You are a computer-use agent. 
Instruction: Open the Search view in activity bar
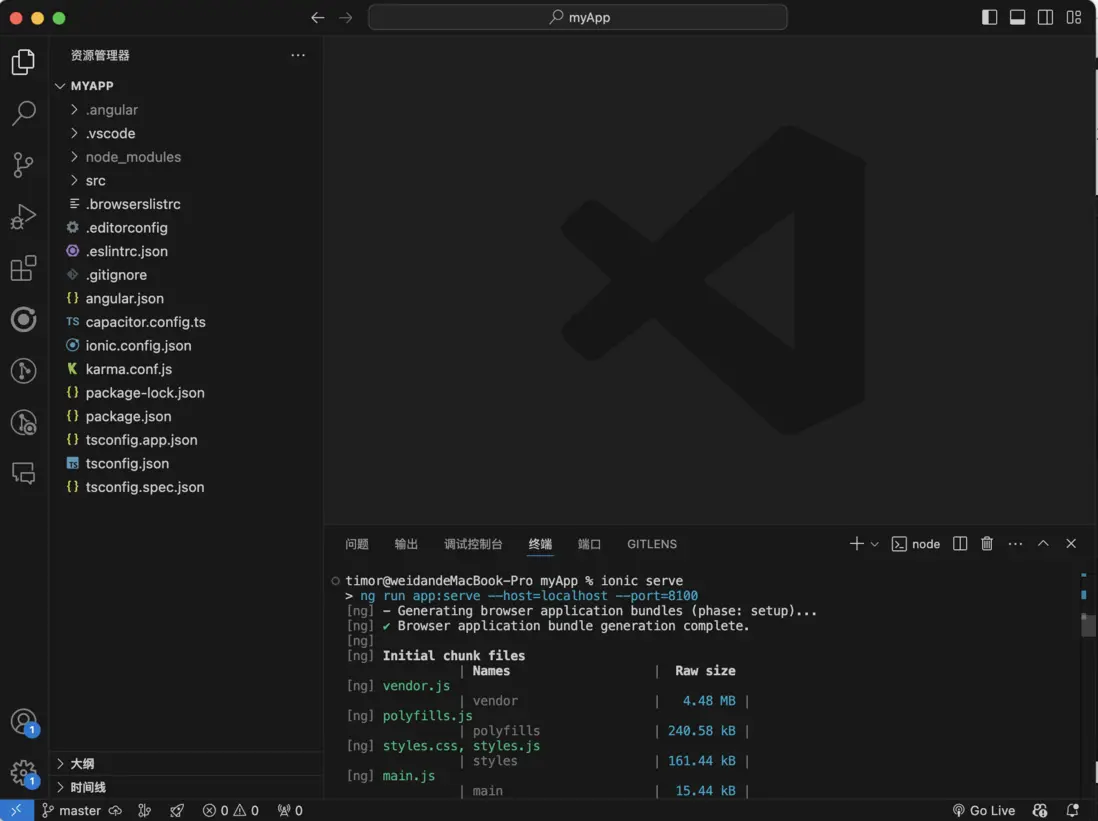(x=23, y=113)
